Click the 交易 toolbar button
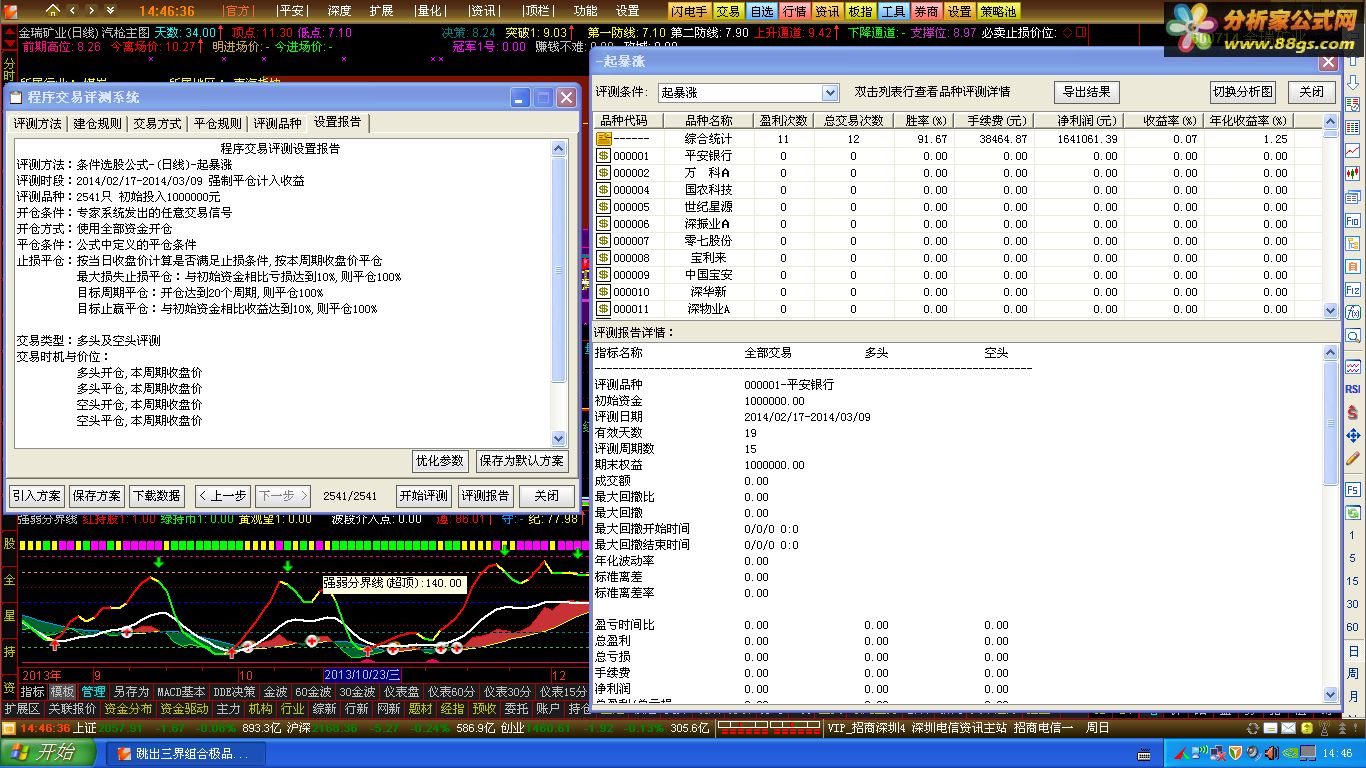The width and height of the screenshot is (1366, 768). 728,11
